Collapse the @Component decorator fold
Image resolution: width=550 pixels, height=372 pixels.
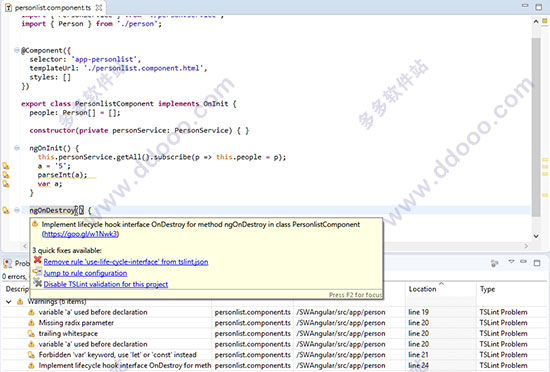point(16,50)
